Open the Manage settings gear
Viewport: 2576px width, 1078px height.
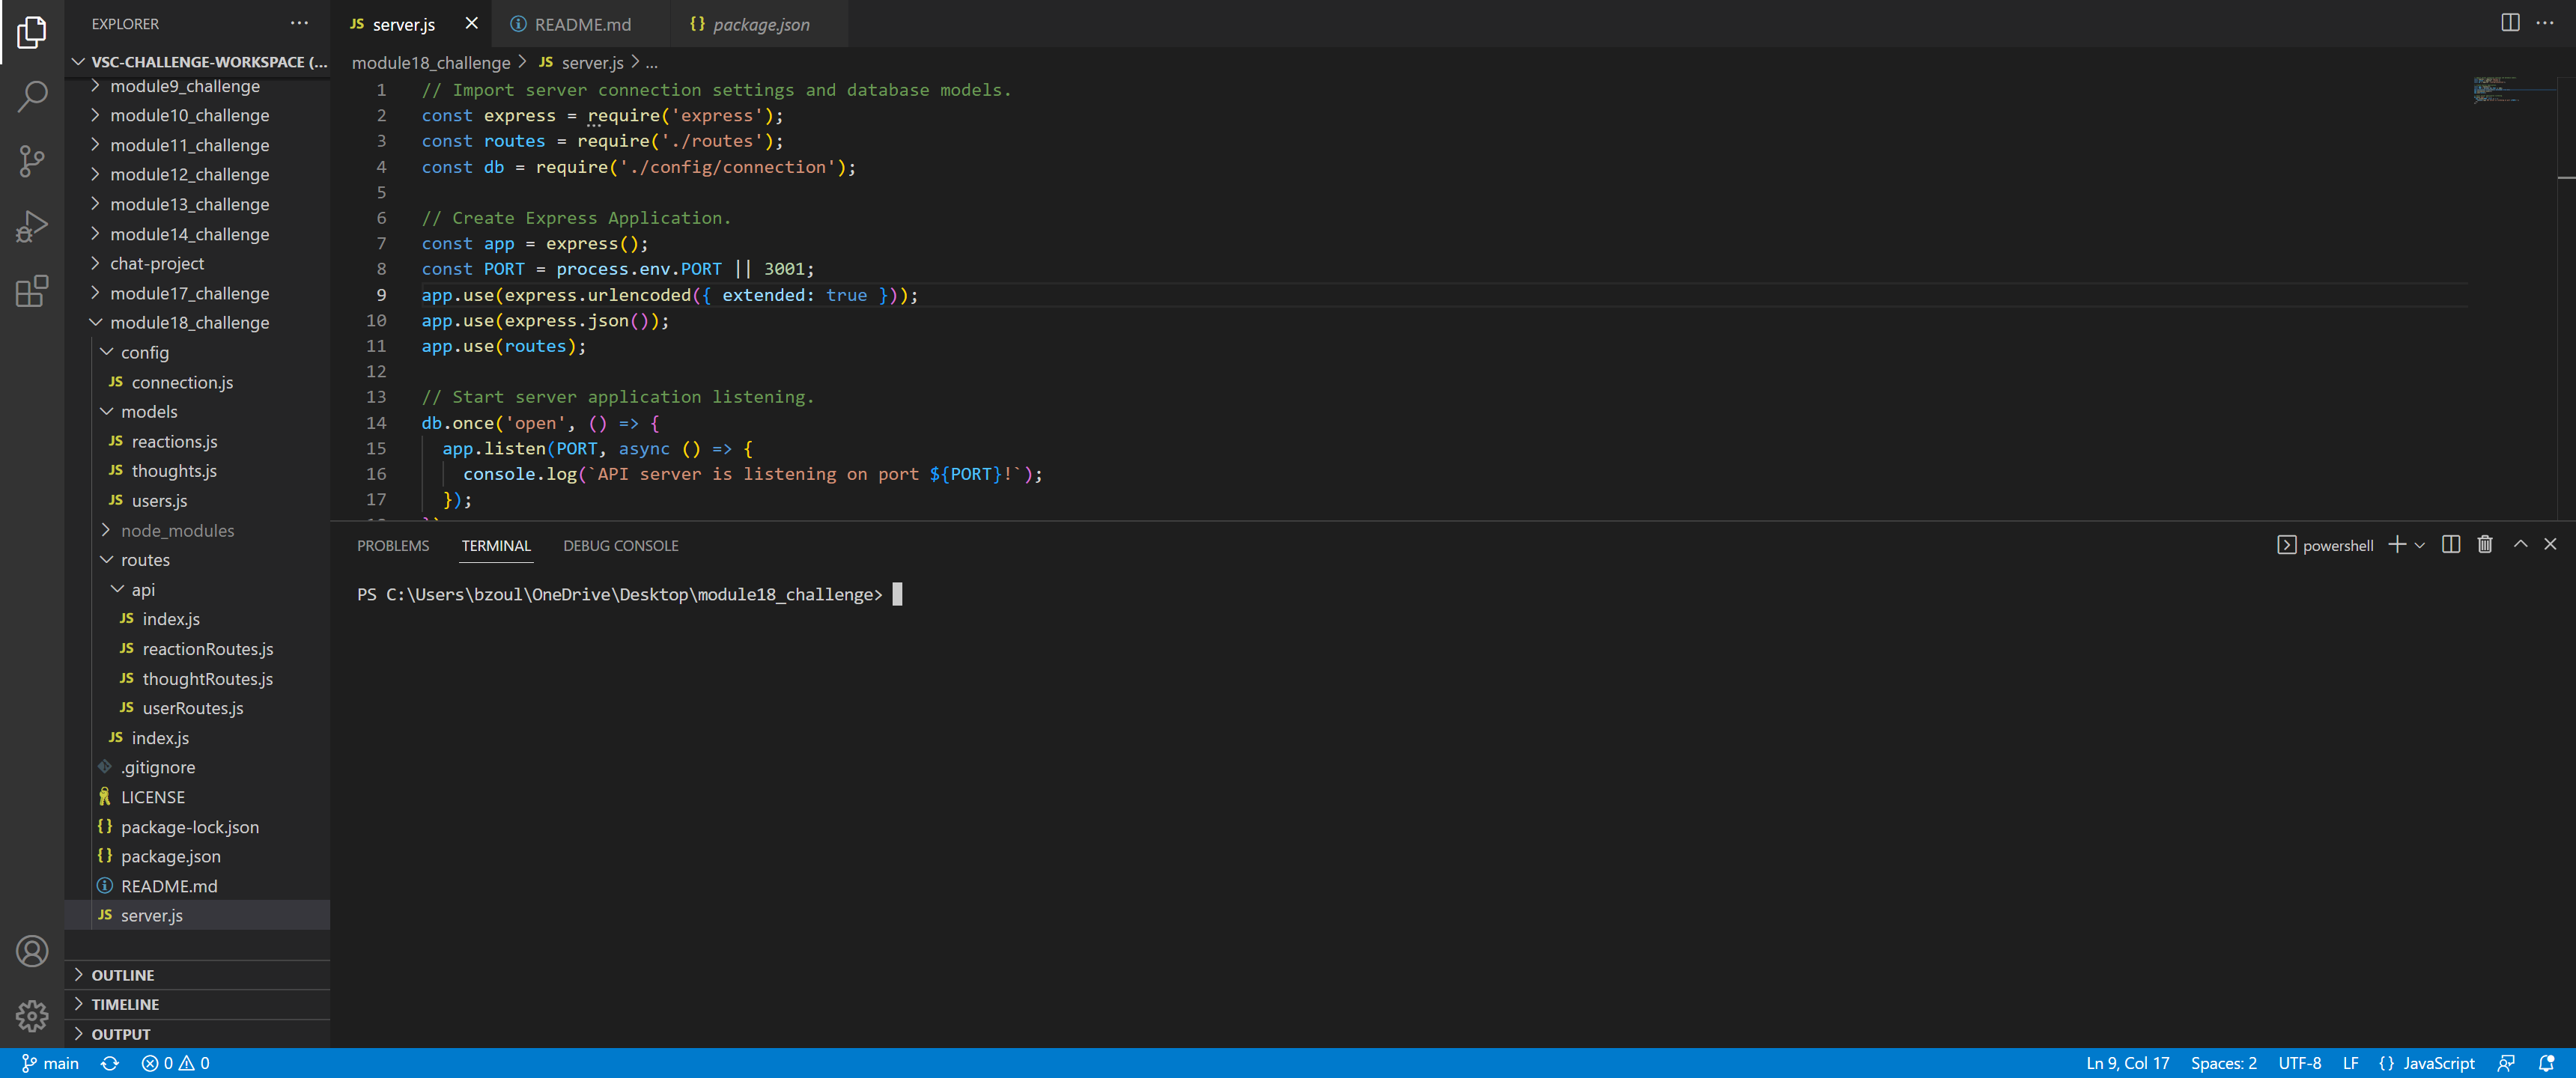(x=33, y=1016)
